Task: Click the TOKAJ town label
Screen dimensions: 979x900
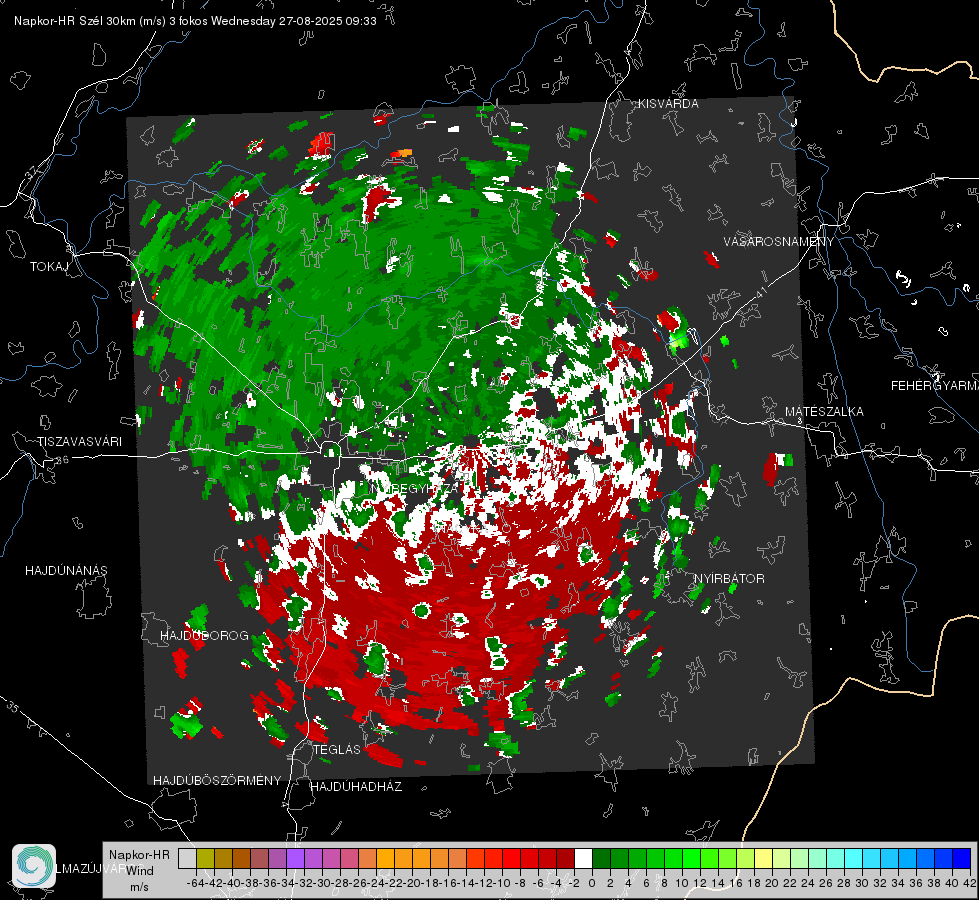Action: tap(49, 267)
